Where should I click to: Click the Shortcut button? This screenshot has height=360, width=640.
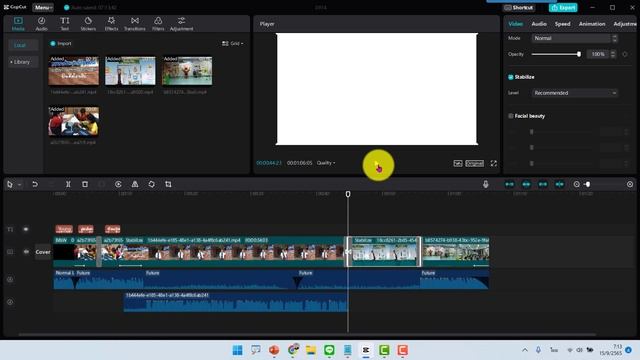coord(519,7)
